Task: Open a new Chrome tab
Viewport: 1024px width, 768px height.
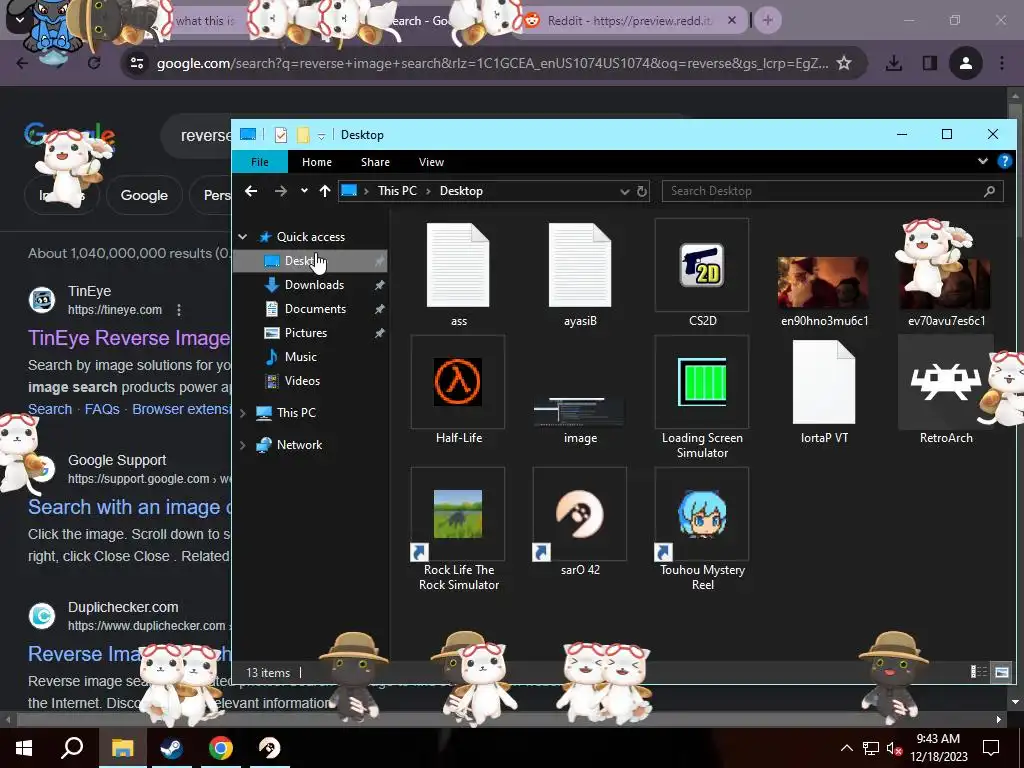Action: coord(768,21)
